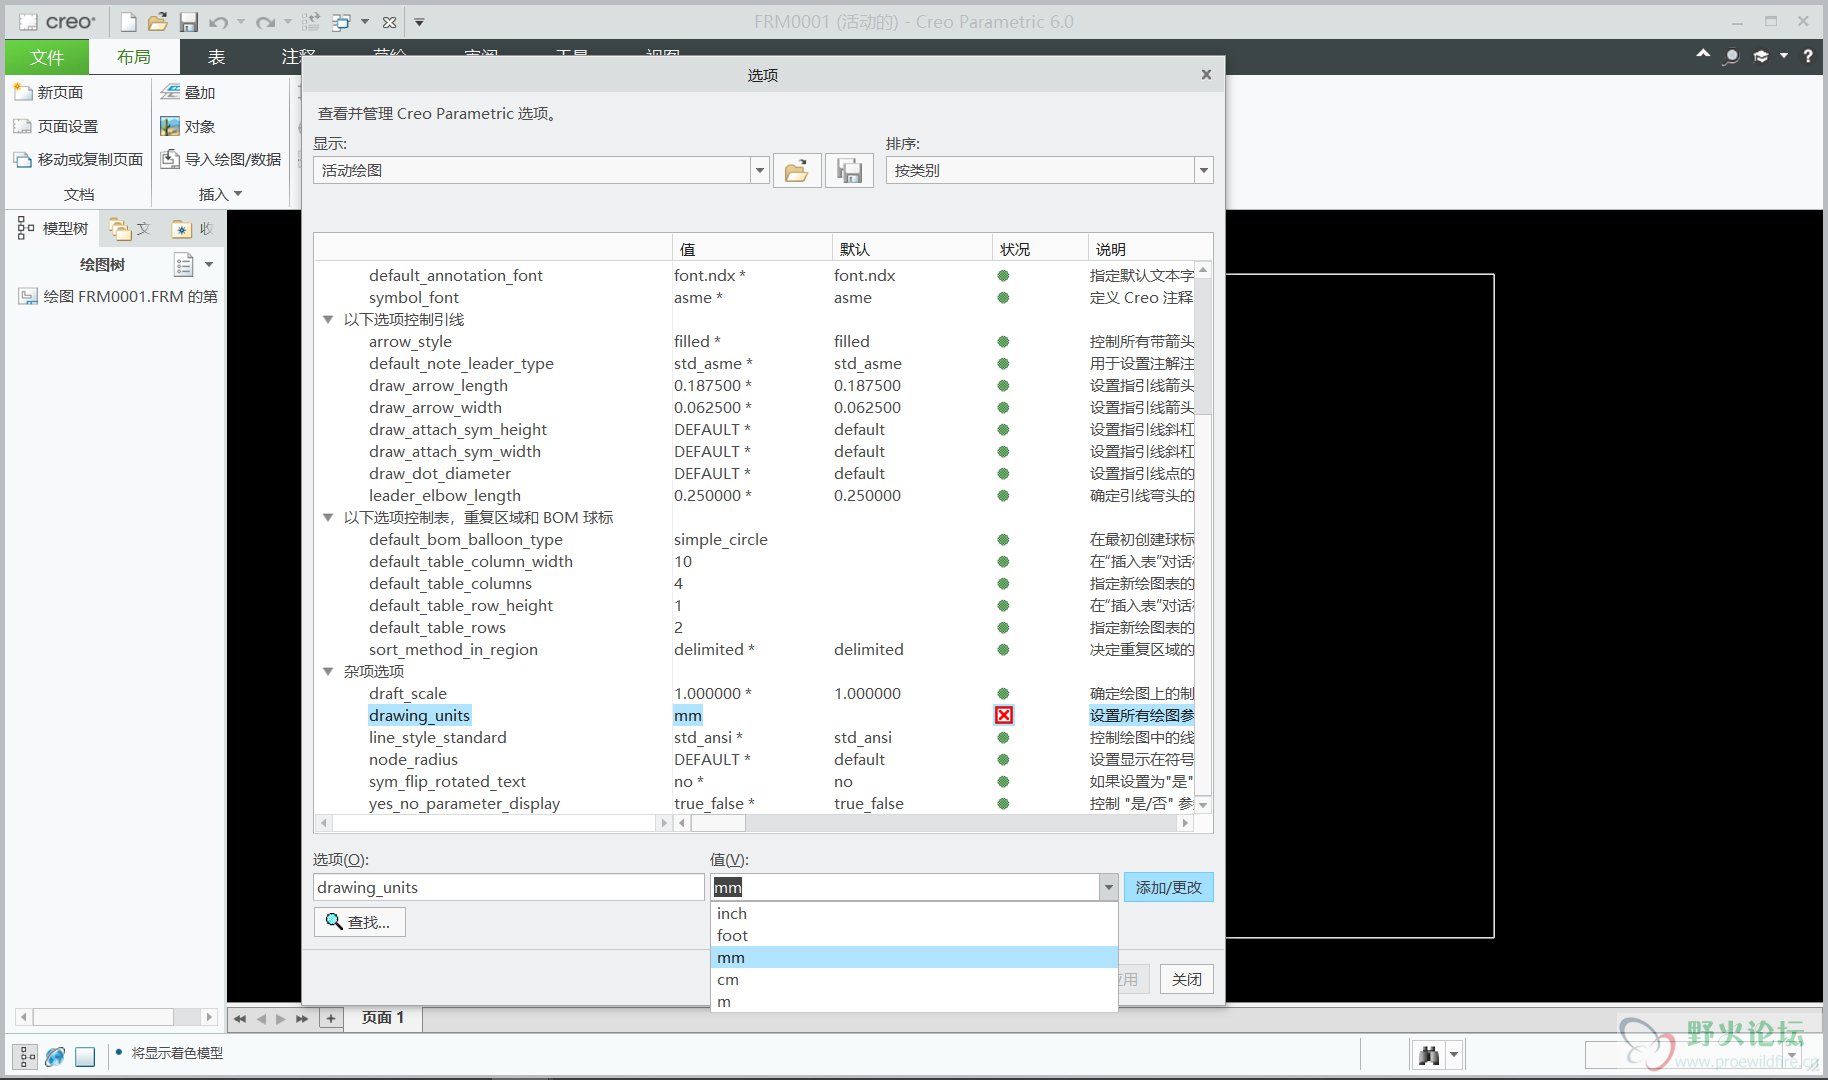Choose mm from units list
1828x1080 pixels.
pyautogui.click(x=914, y=958)
